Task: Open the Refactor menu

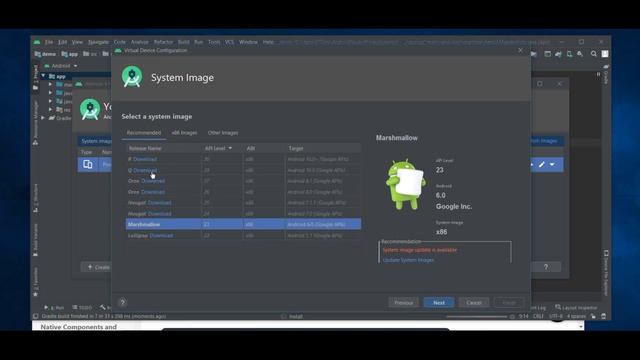Action: (x=163, y=42)
